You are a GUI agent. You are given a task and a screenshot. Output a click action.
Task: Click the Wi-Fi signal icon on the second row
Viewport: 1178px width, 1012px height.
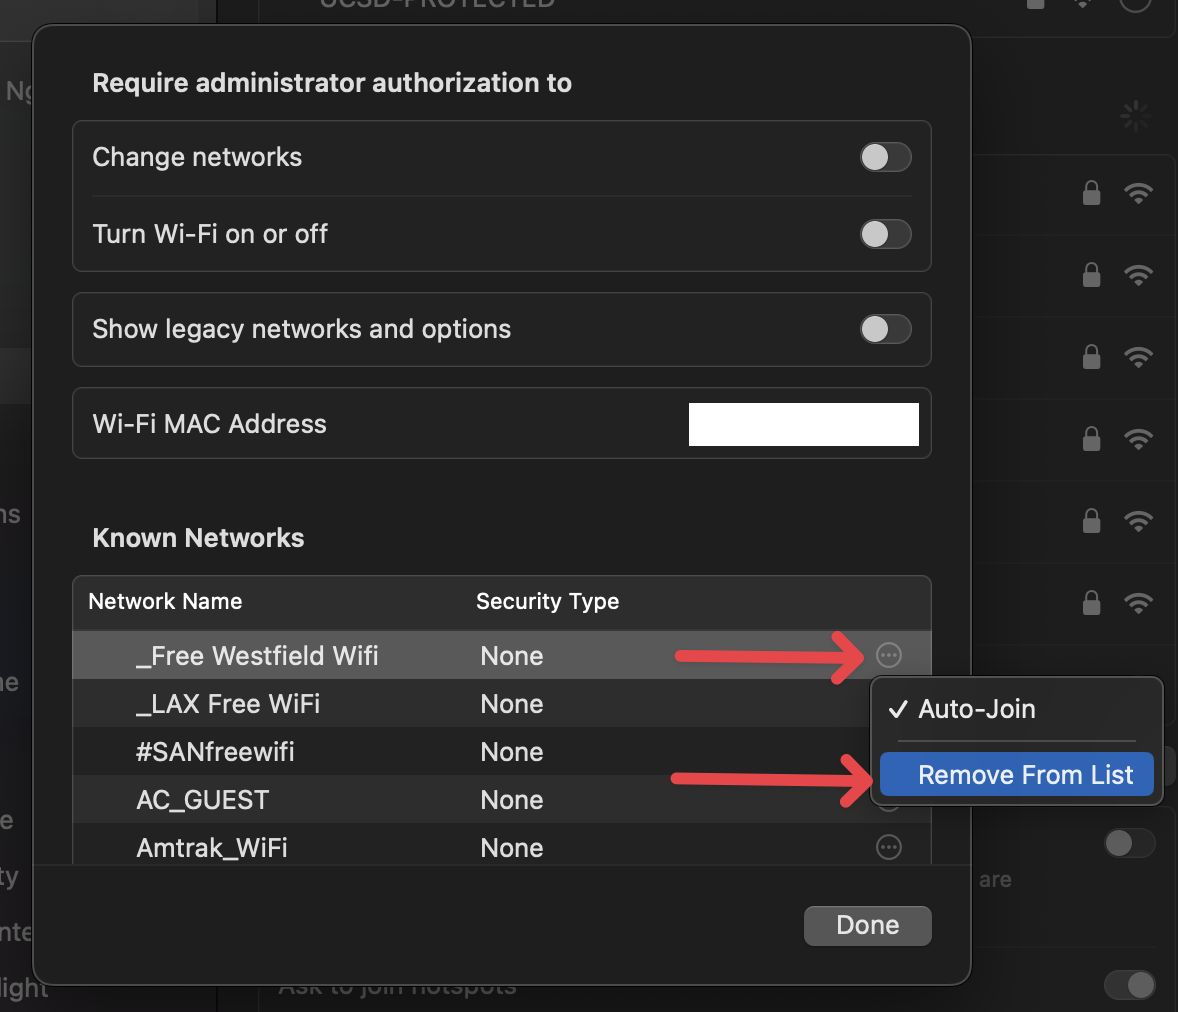[1139, 275]
